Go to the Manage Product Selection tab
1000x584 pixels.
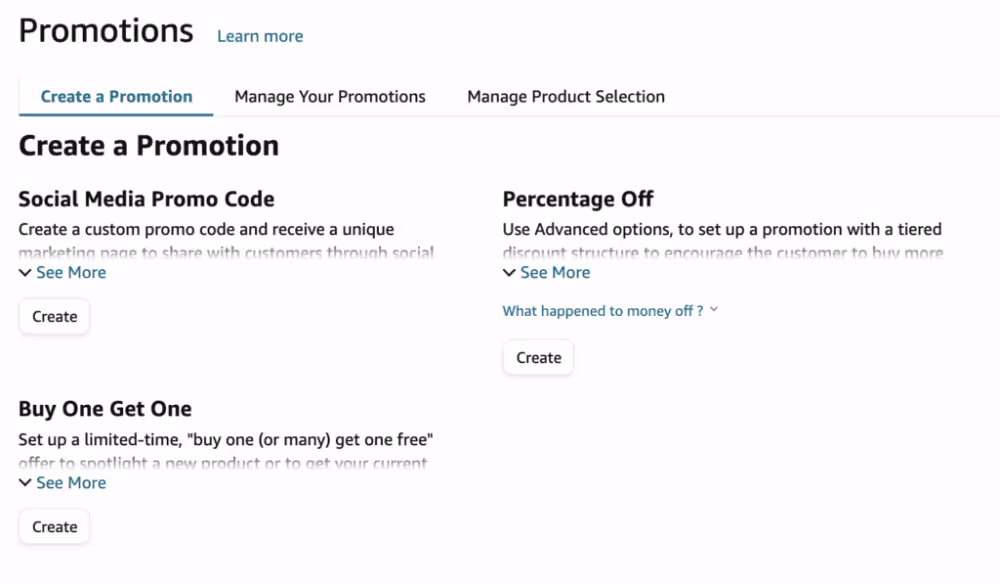[x=566, y=97]
